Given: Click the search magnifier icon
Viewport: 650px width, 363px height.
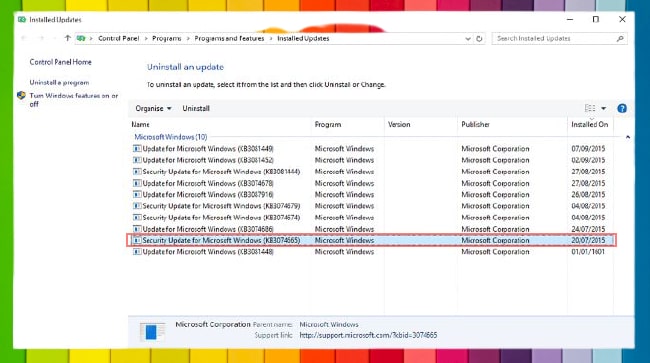Looking at the screenshot, I should [620, 39].
